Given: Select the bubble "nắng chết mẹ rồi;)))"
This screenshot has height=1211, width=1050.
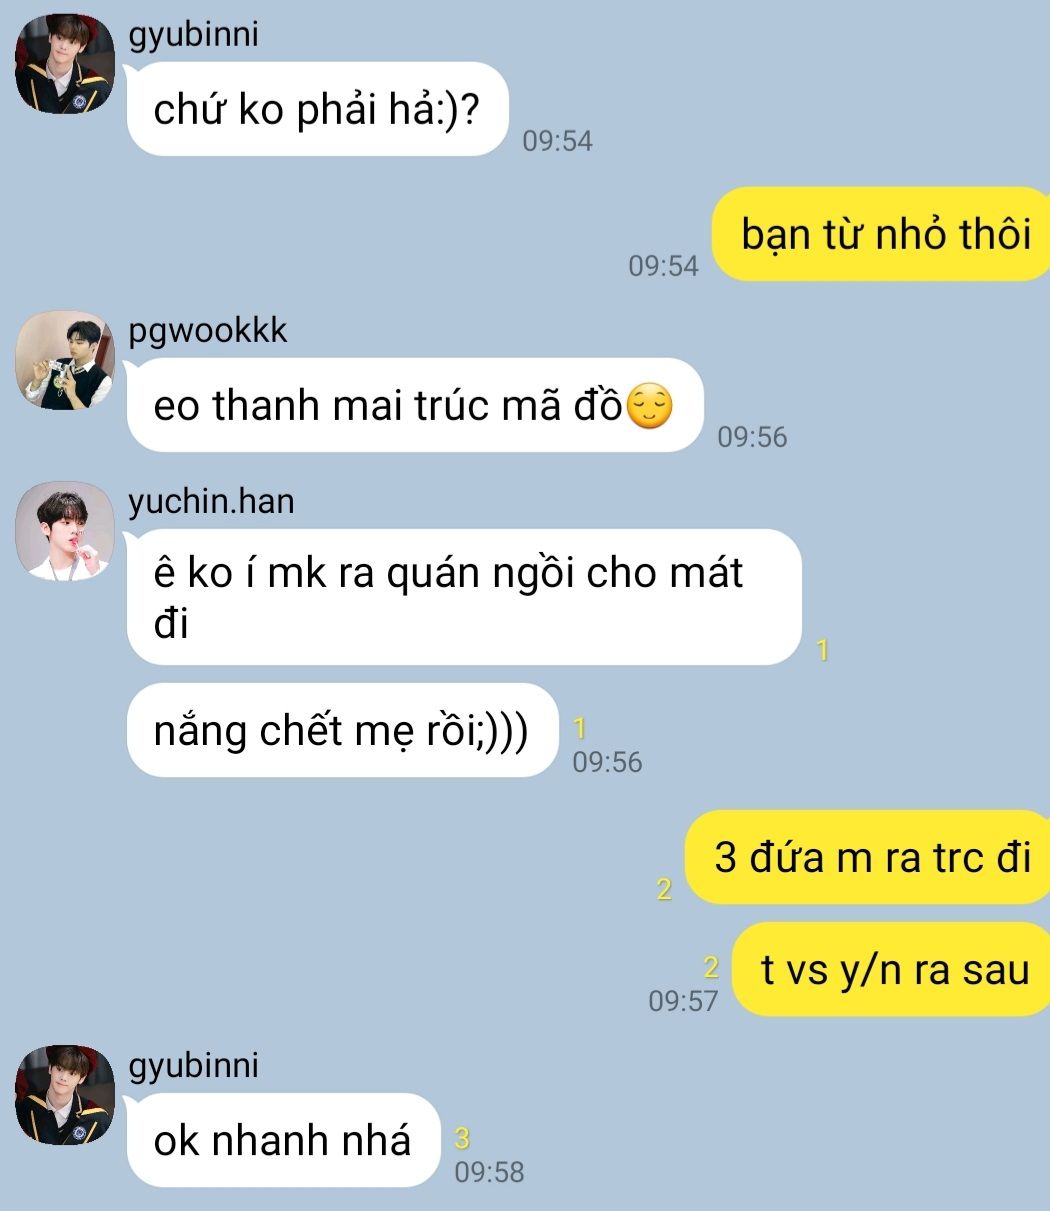Looking at the screenshot, I should (342, 730).
